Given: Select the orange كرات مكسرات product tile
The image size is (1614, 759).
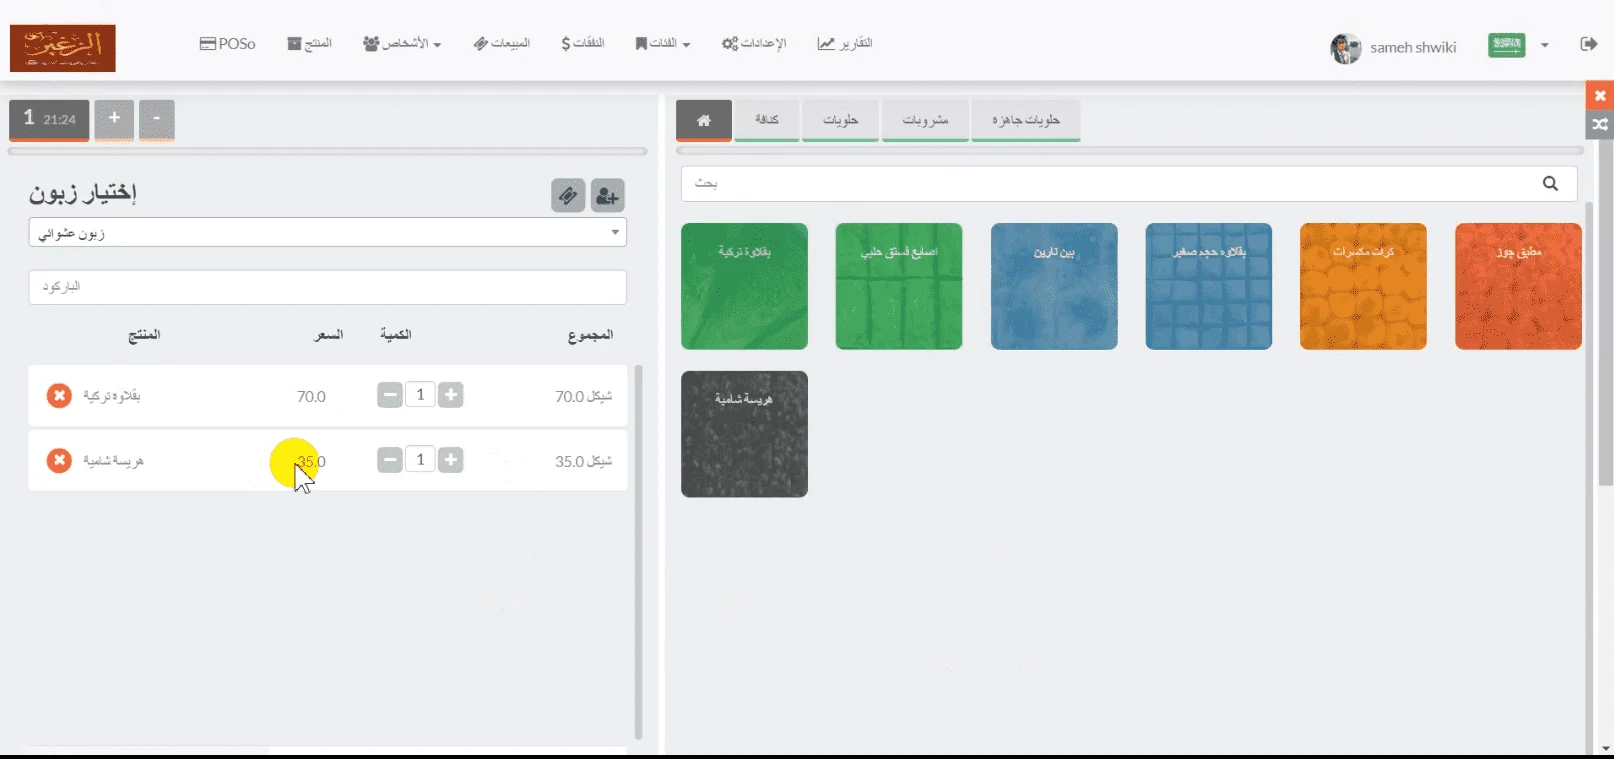Looking at the screenshot, I should pos(1362,286).
